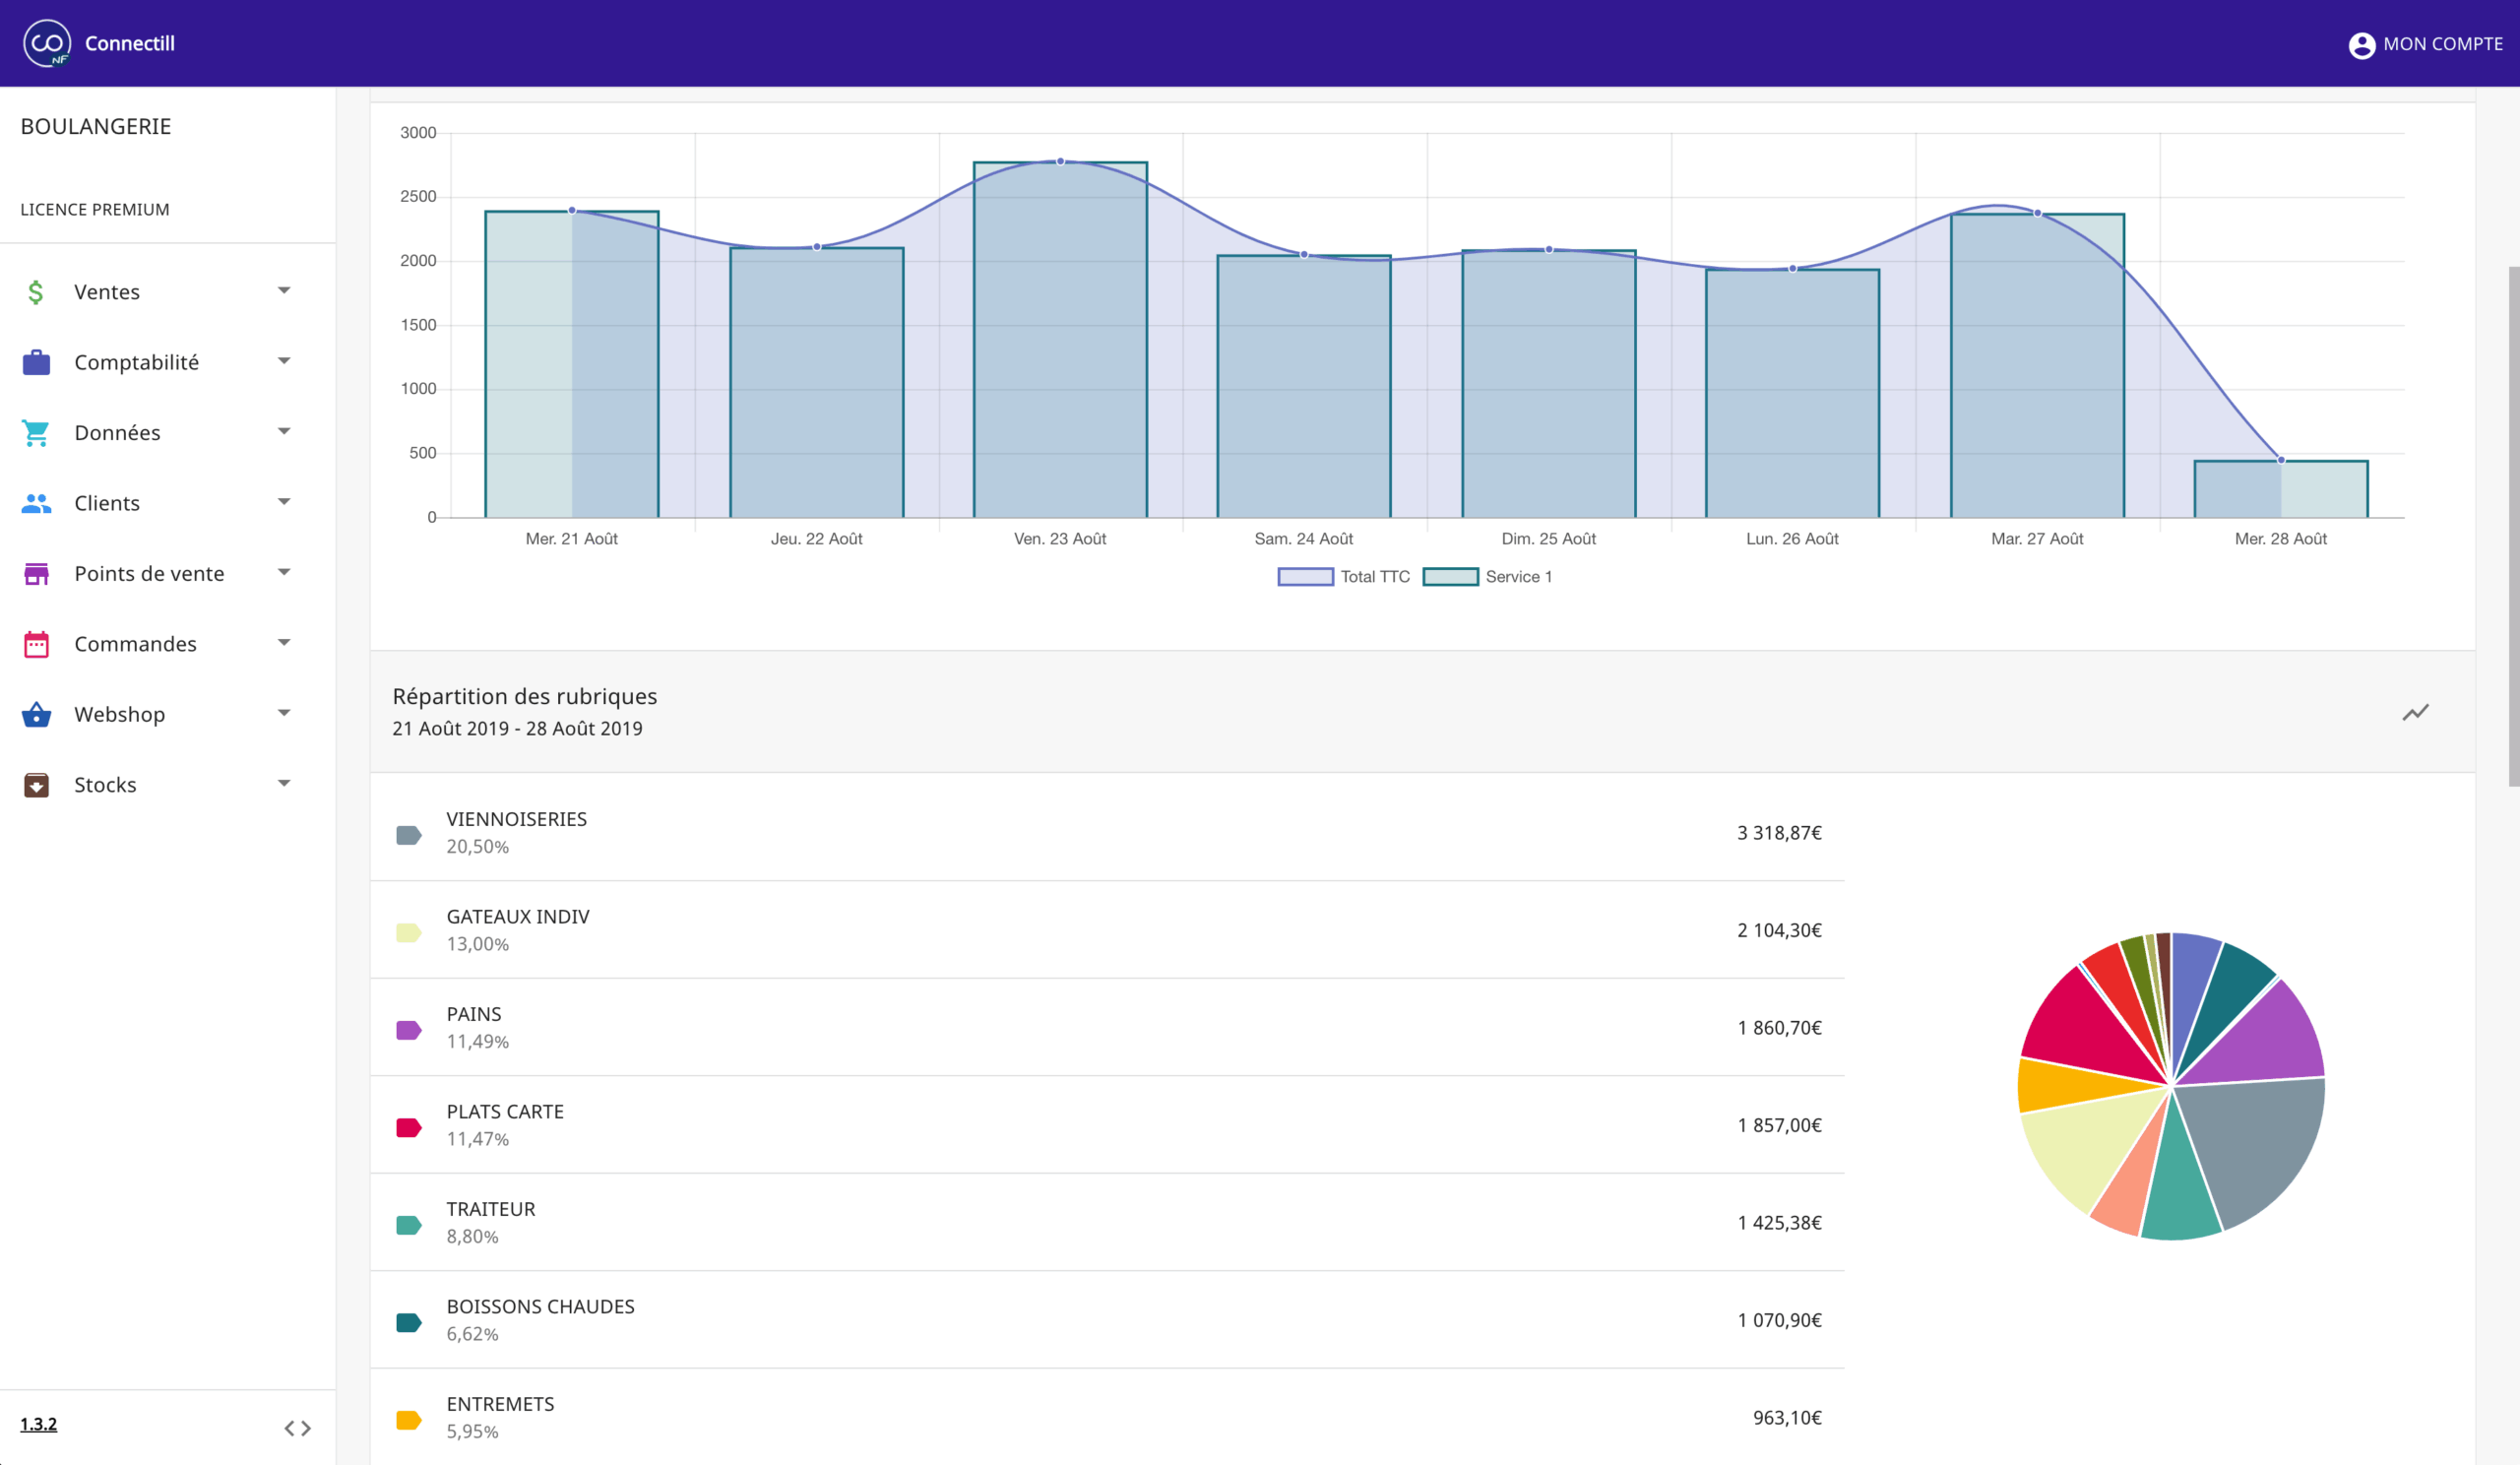Click the Comptabilité briefcase icon
2520x1465 pixels.
pyautogui.click(x=36, y=362)
